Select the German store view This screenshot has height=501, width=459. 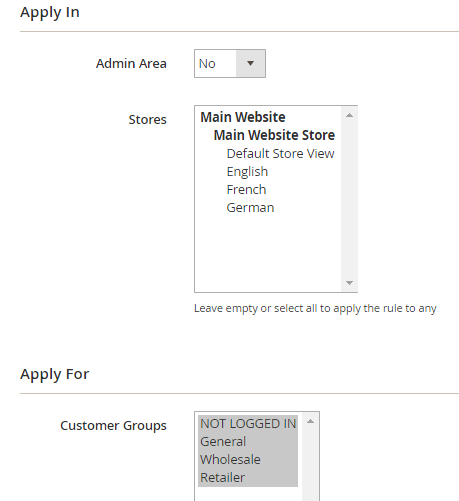coord(250,207)
